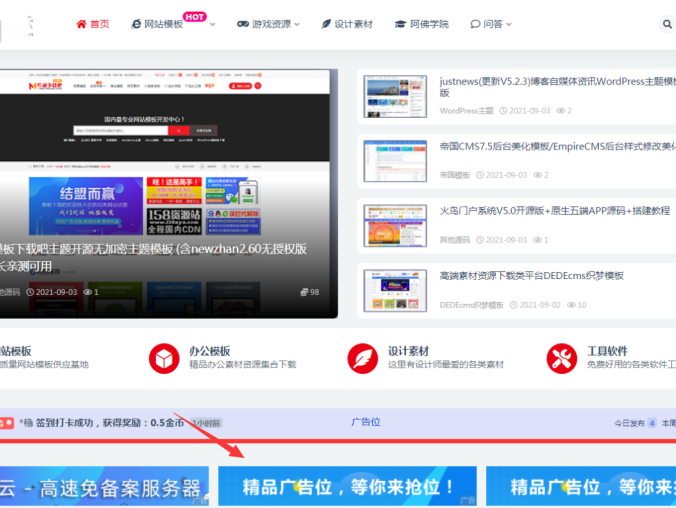The width and height of the screenshot is (676, 508).
Task: Open the 工具软件 category heading
Action: coord(607,351)
